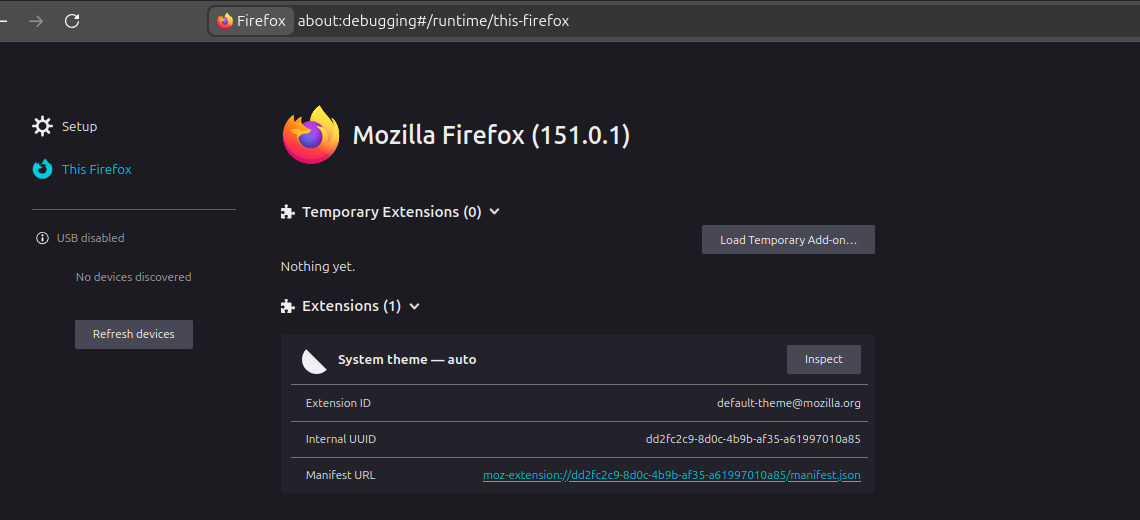Click the large Firefox logo
This screenshot has height=520, width=1140.
pyautogui.click(x=311, y=135)
